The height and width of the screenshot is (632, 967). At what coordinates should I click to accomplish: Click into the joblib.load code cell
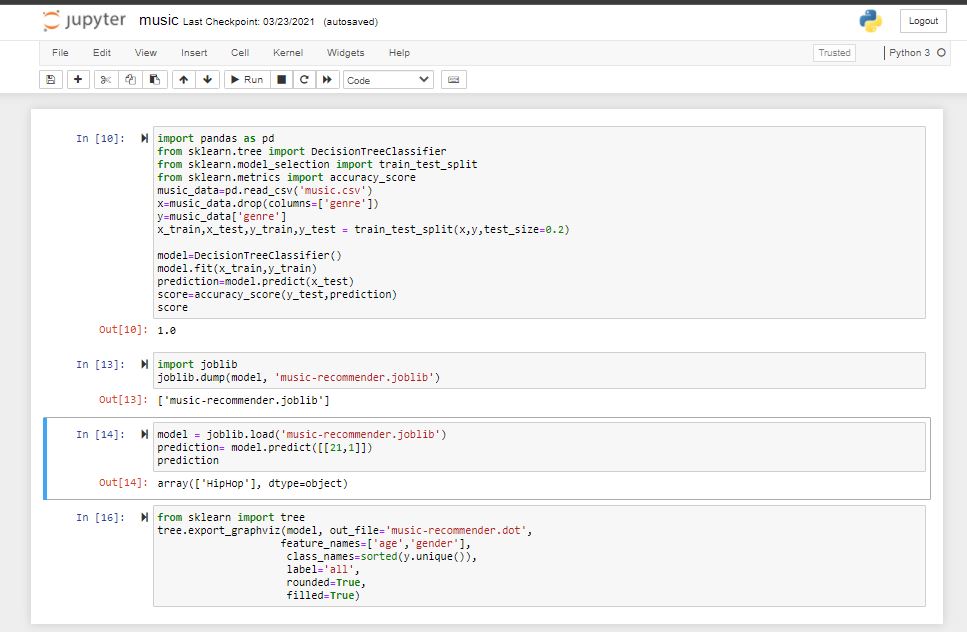coord(539,447)
